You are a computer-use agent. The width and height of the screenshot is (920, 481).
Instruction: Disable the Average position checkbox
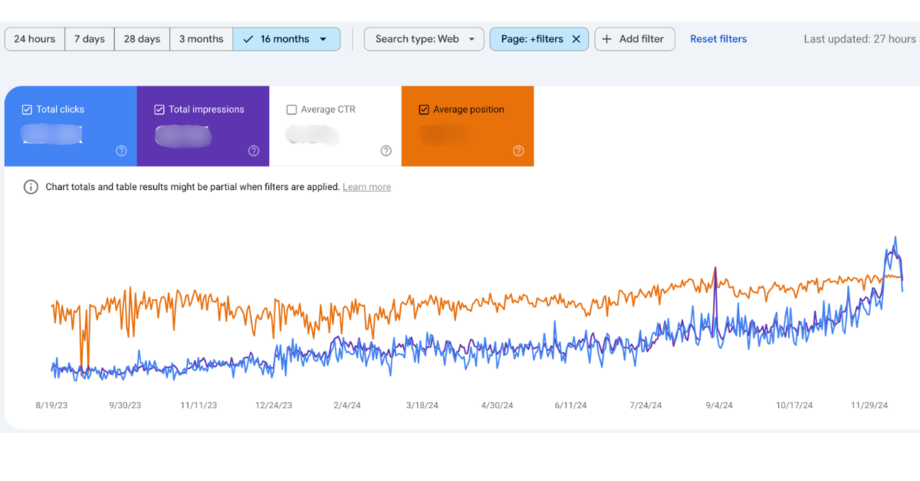coord(424,110)
